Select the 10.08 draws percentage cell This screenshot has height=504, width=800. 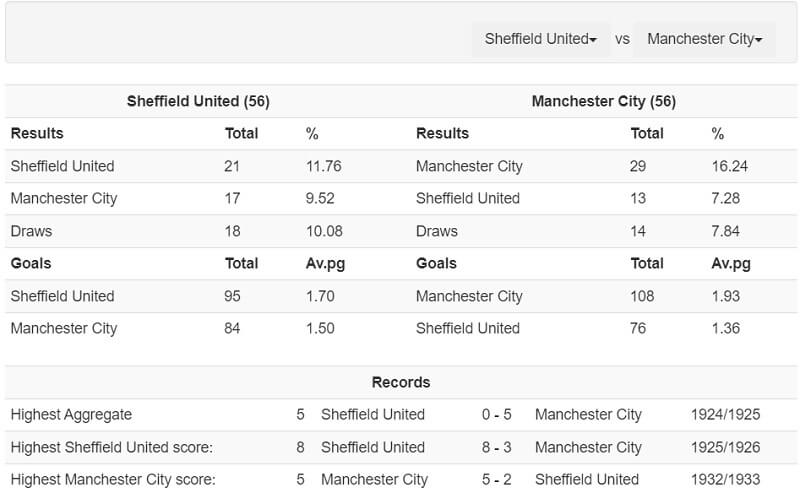point(324,231)
